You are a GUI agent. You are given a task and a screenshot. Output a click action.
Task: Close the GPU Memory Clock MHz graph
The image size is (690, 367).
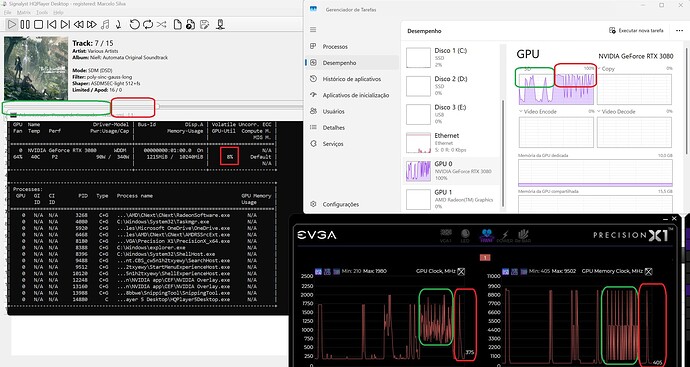(649, 272)
